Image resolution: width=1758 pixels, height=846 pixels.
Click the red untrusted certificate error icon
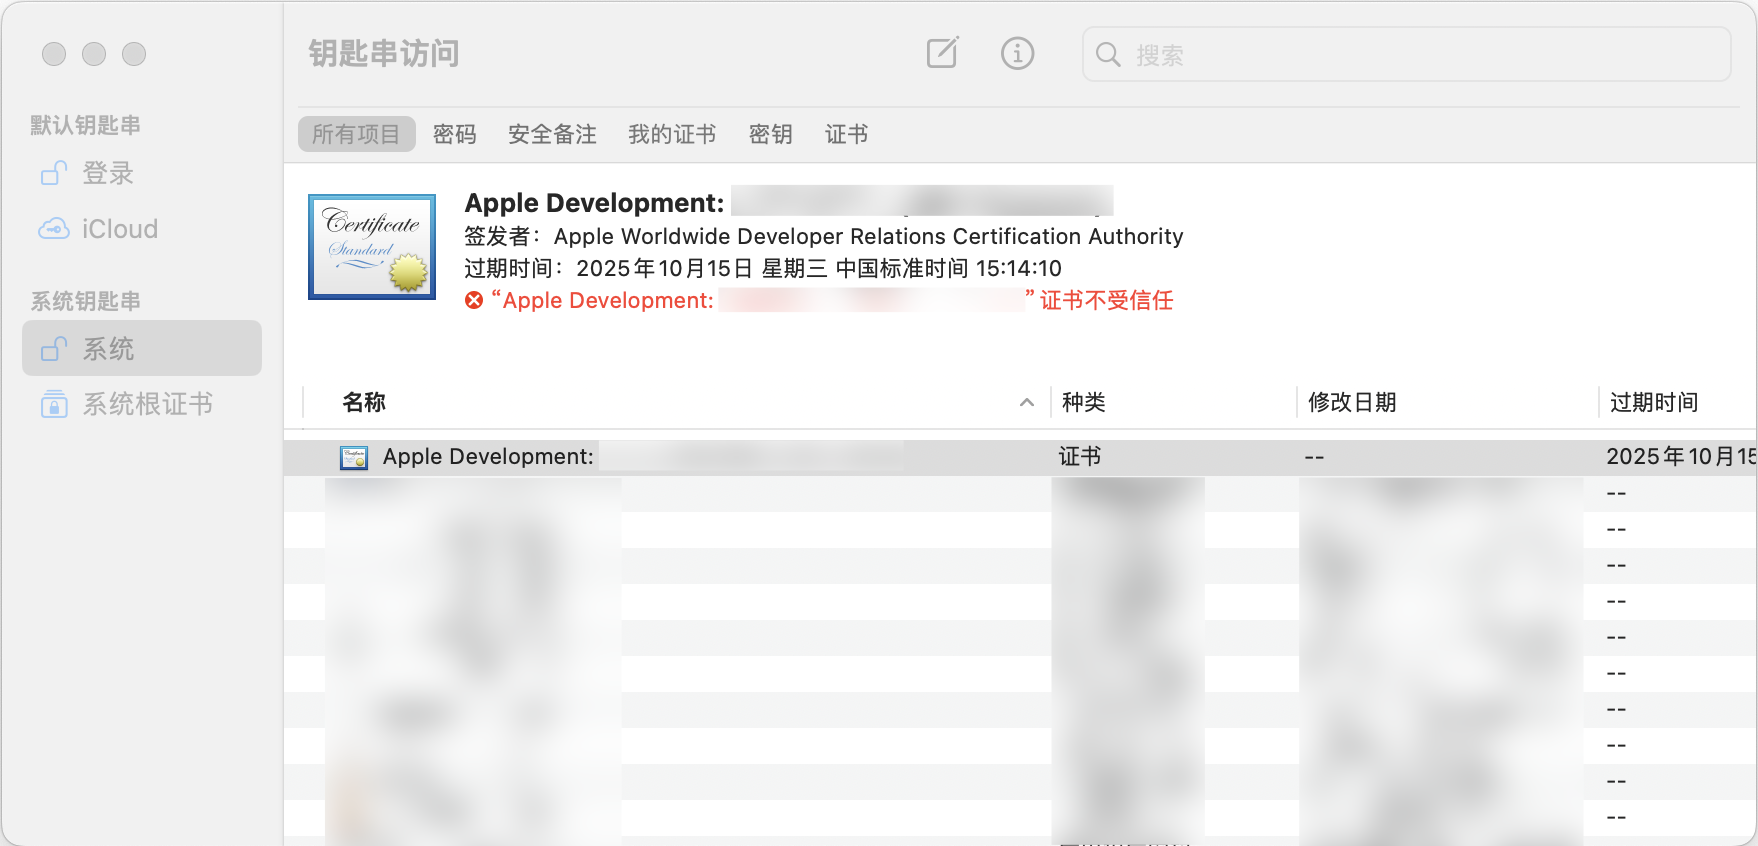[x=474, y=300]
